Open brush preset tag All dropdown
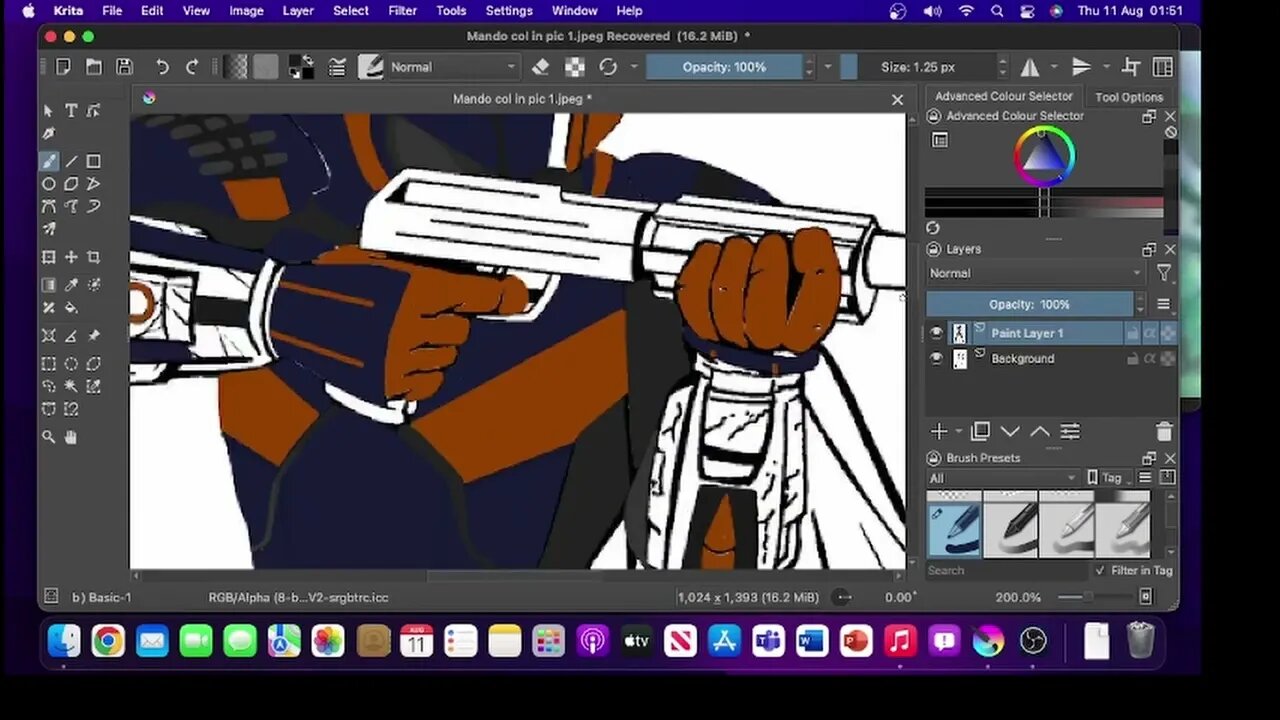 pyautogui.click(x=1003, y=478)
